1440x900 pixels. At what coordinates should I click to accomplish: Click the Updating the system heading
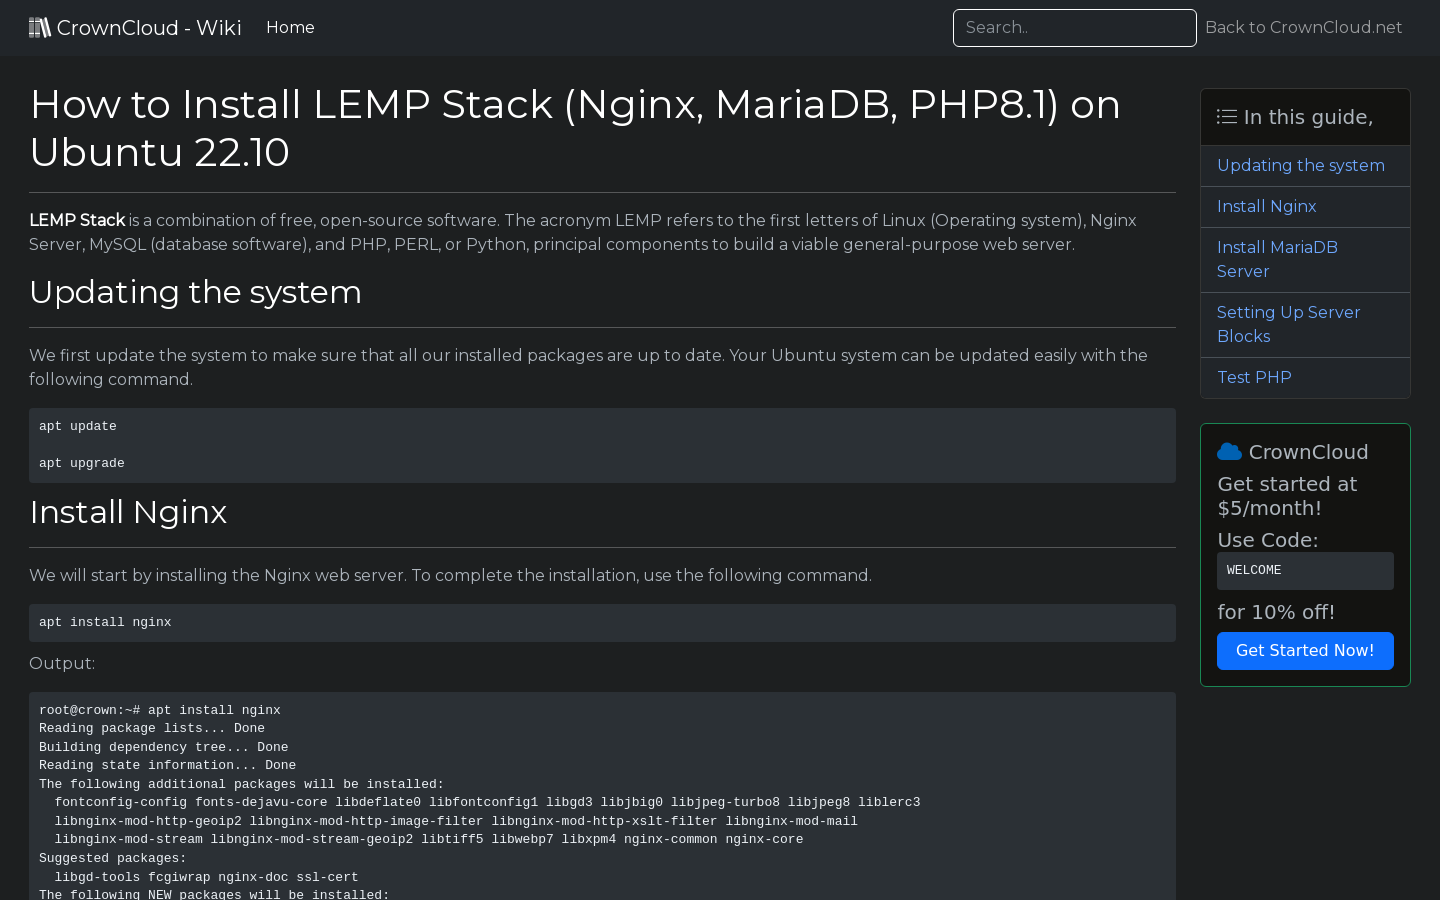[x=195, y=292]
